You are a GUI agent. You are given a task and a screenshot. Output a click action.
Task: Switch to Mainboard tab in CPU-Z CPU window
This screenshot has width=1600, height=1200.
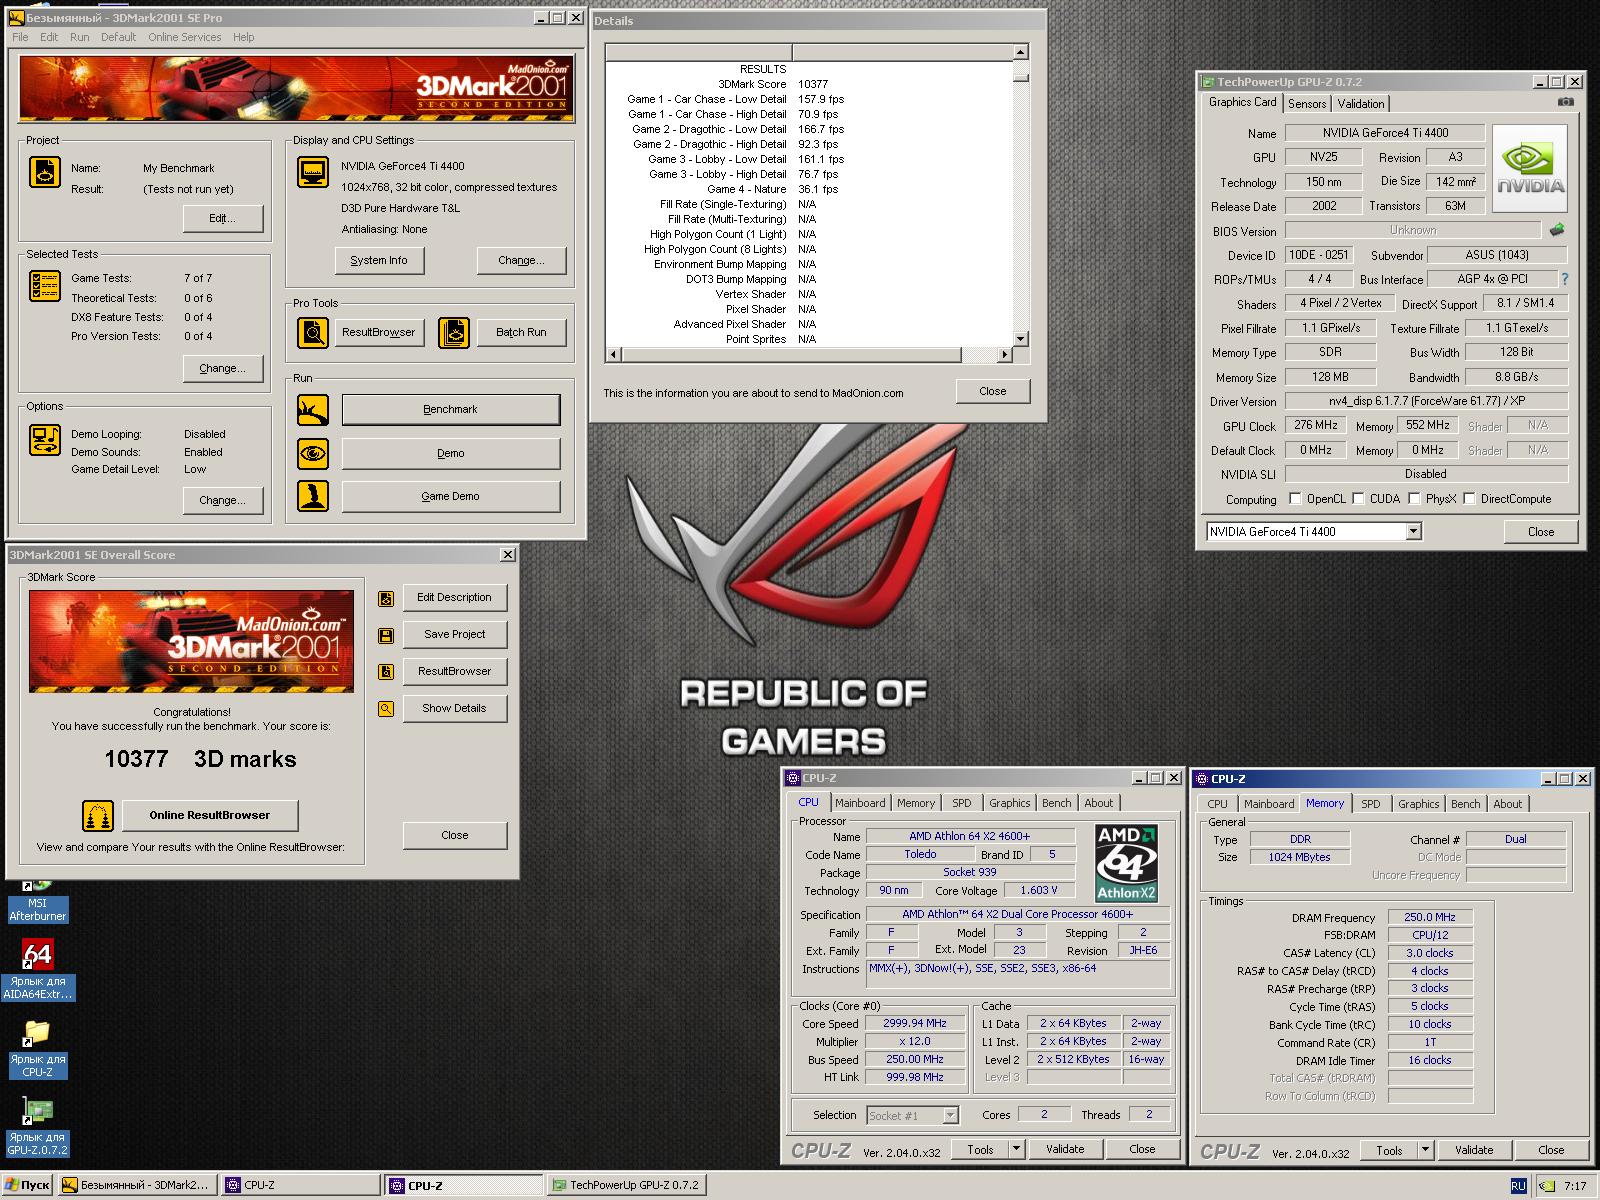860,803
